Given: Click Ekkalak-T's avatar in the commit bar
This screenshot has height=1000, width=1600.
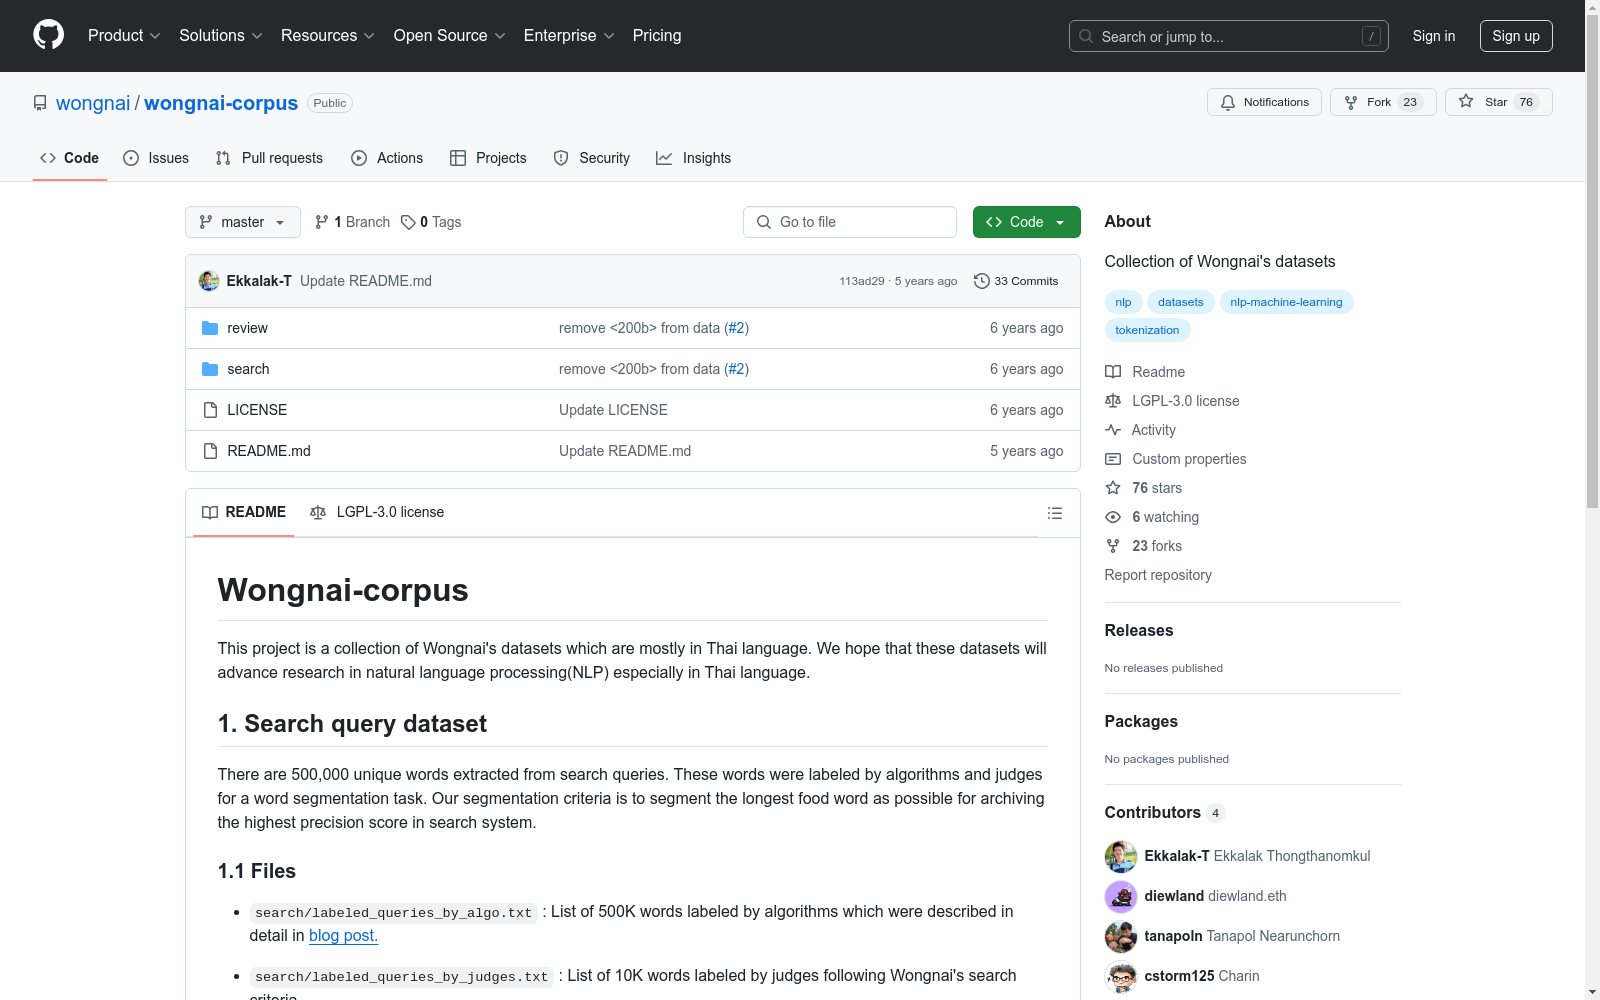Looking at the screenshot, I should [x=209, y=281].
